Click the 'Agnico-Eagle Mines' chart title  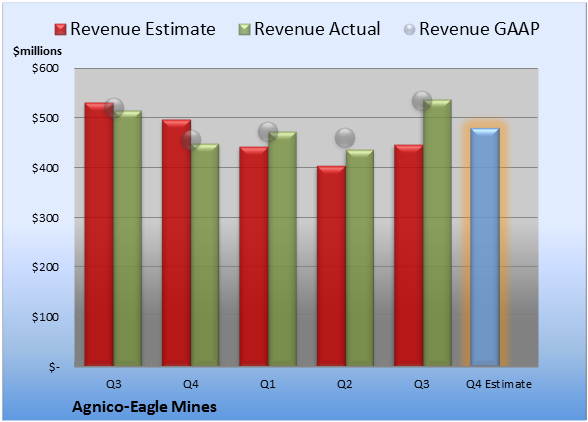click(144, 407)
